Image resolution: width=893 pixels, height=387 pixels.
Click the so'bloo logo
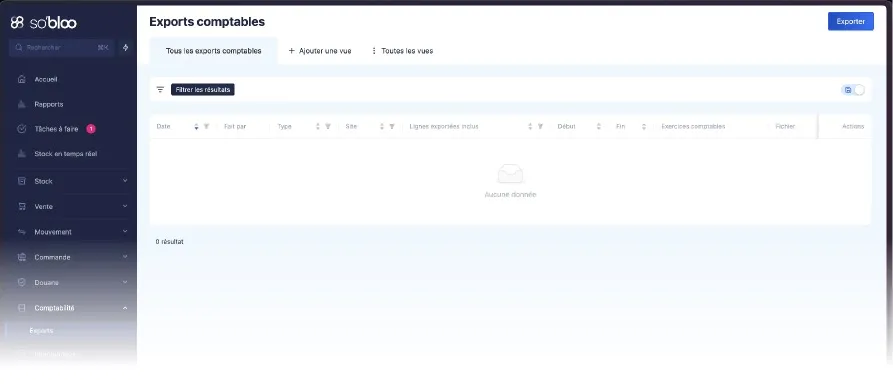click(x=43, y=22)
